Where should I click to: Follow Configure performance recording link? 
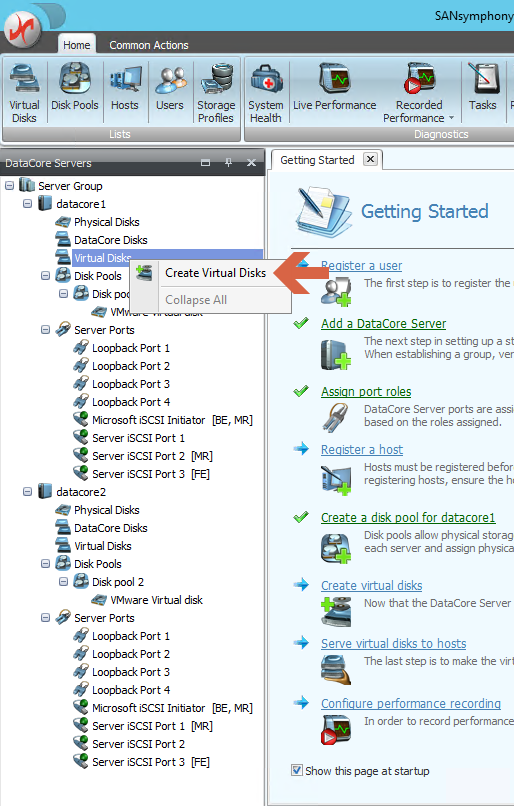coord(411,704)
